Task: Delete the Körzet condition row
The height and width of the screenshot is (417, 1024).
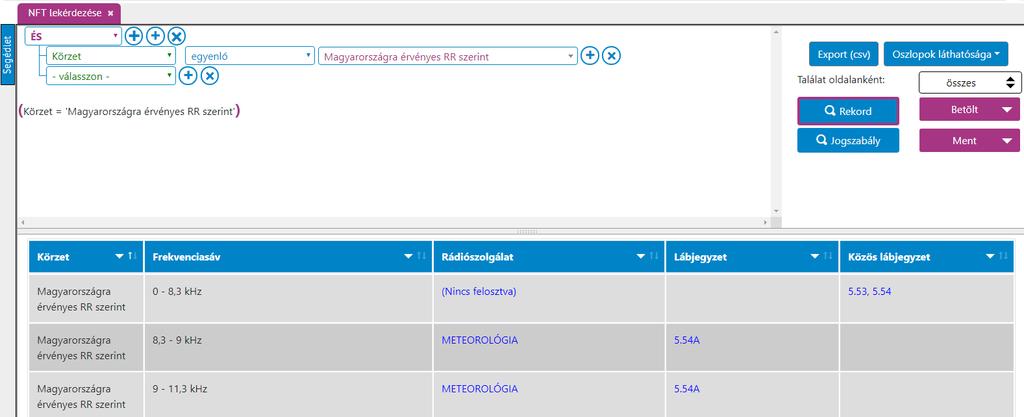Action: [611, 56]
